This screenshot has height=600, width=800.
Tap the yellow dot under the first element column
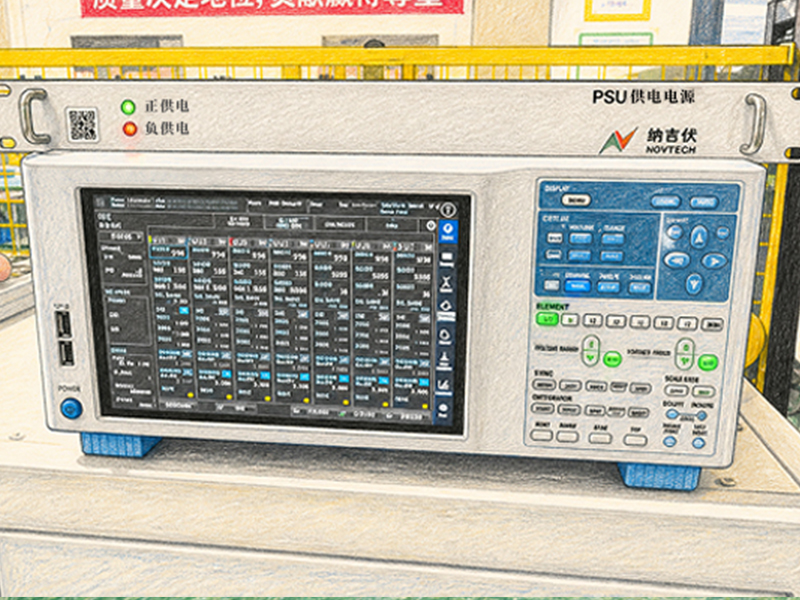click(x=190, y=394)
